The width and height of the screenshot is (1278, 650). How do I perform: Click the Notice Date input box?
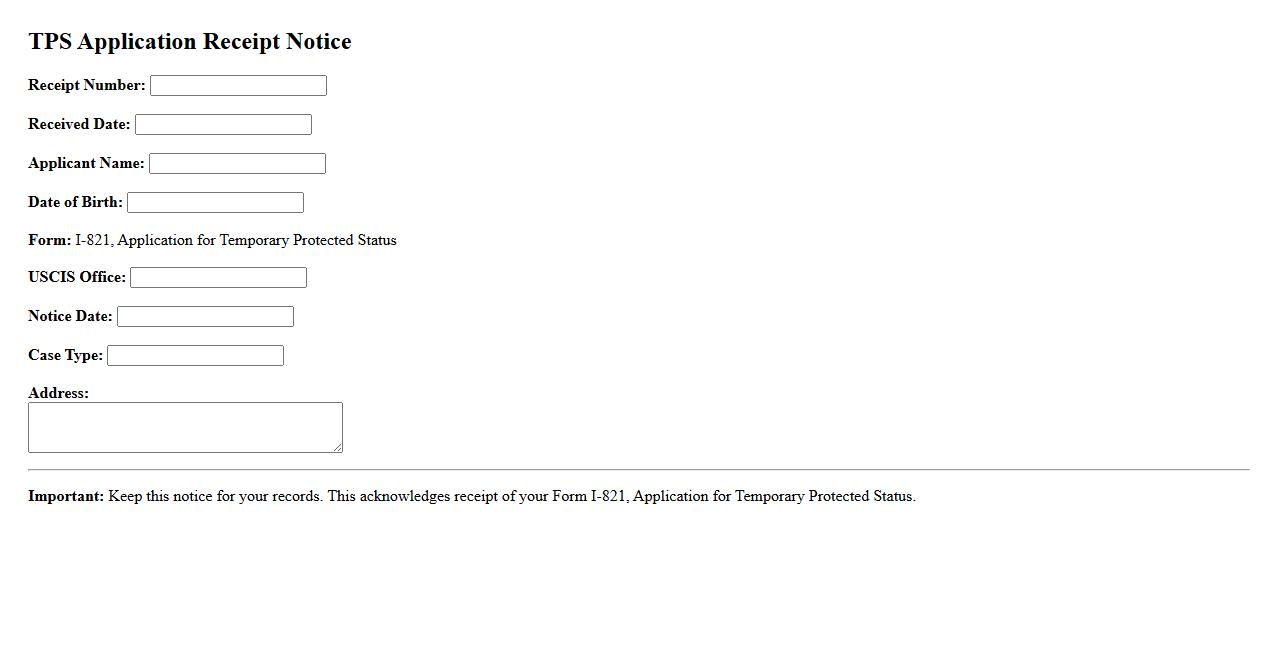(205, 317)
